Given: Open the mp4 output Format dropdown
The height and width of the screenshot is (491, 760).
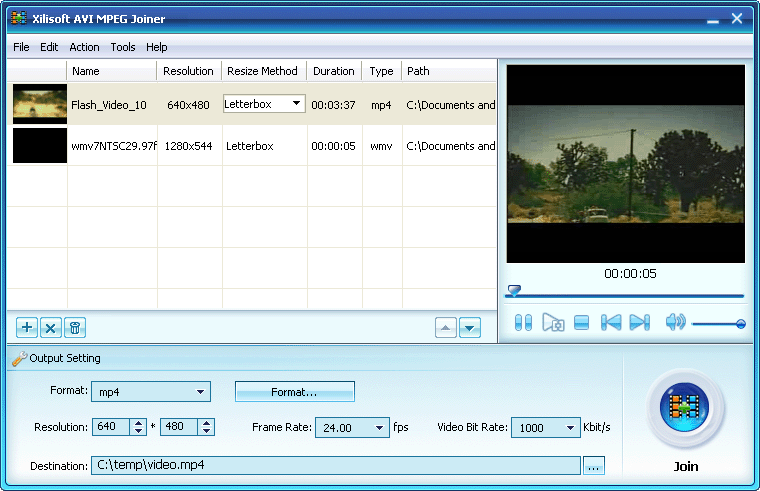Looking at the screenshot, I should tap(200, 392).
